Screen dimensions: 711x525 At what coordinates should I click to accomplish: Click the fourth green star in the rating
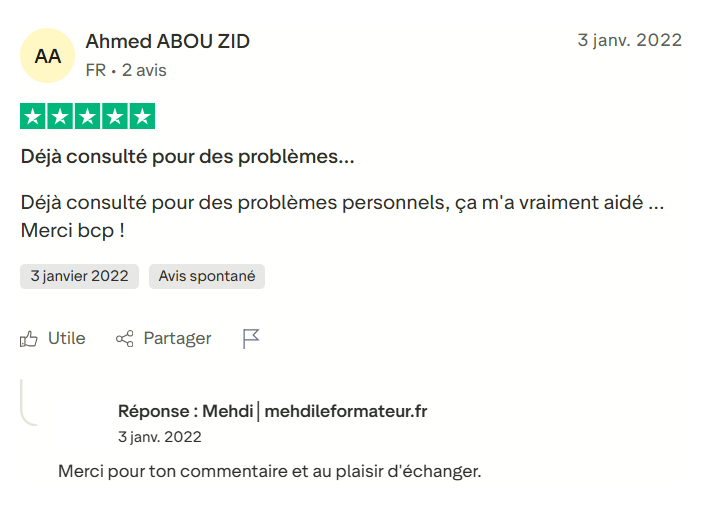115,117
